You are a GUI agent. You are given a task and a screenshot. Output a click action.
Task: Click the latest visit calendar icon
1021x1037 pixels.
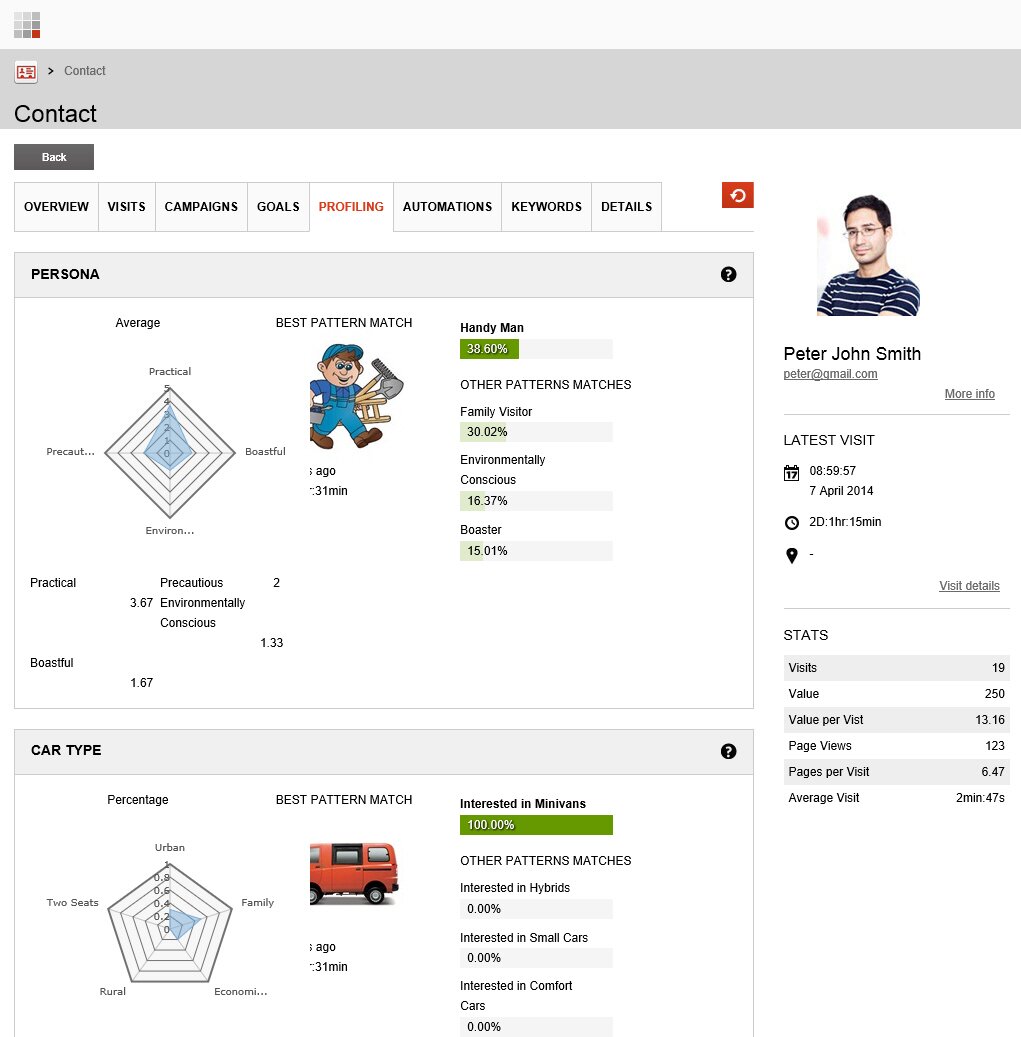(x=792, y=473)
